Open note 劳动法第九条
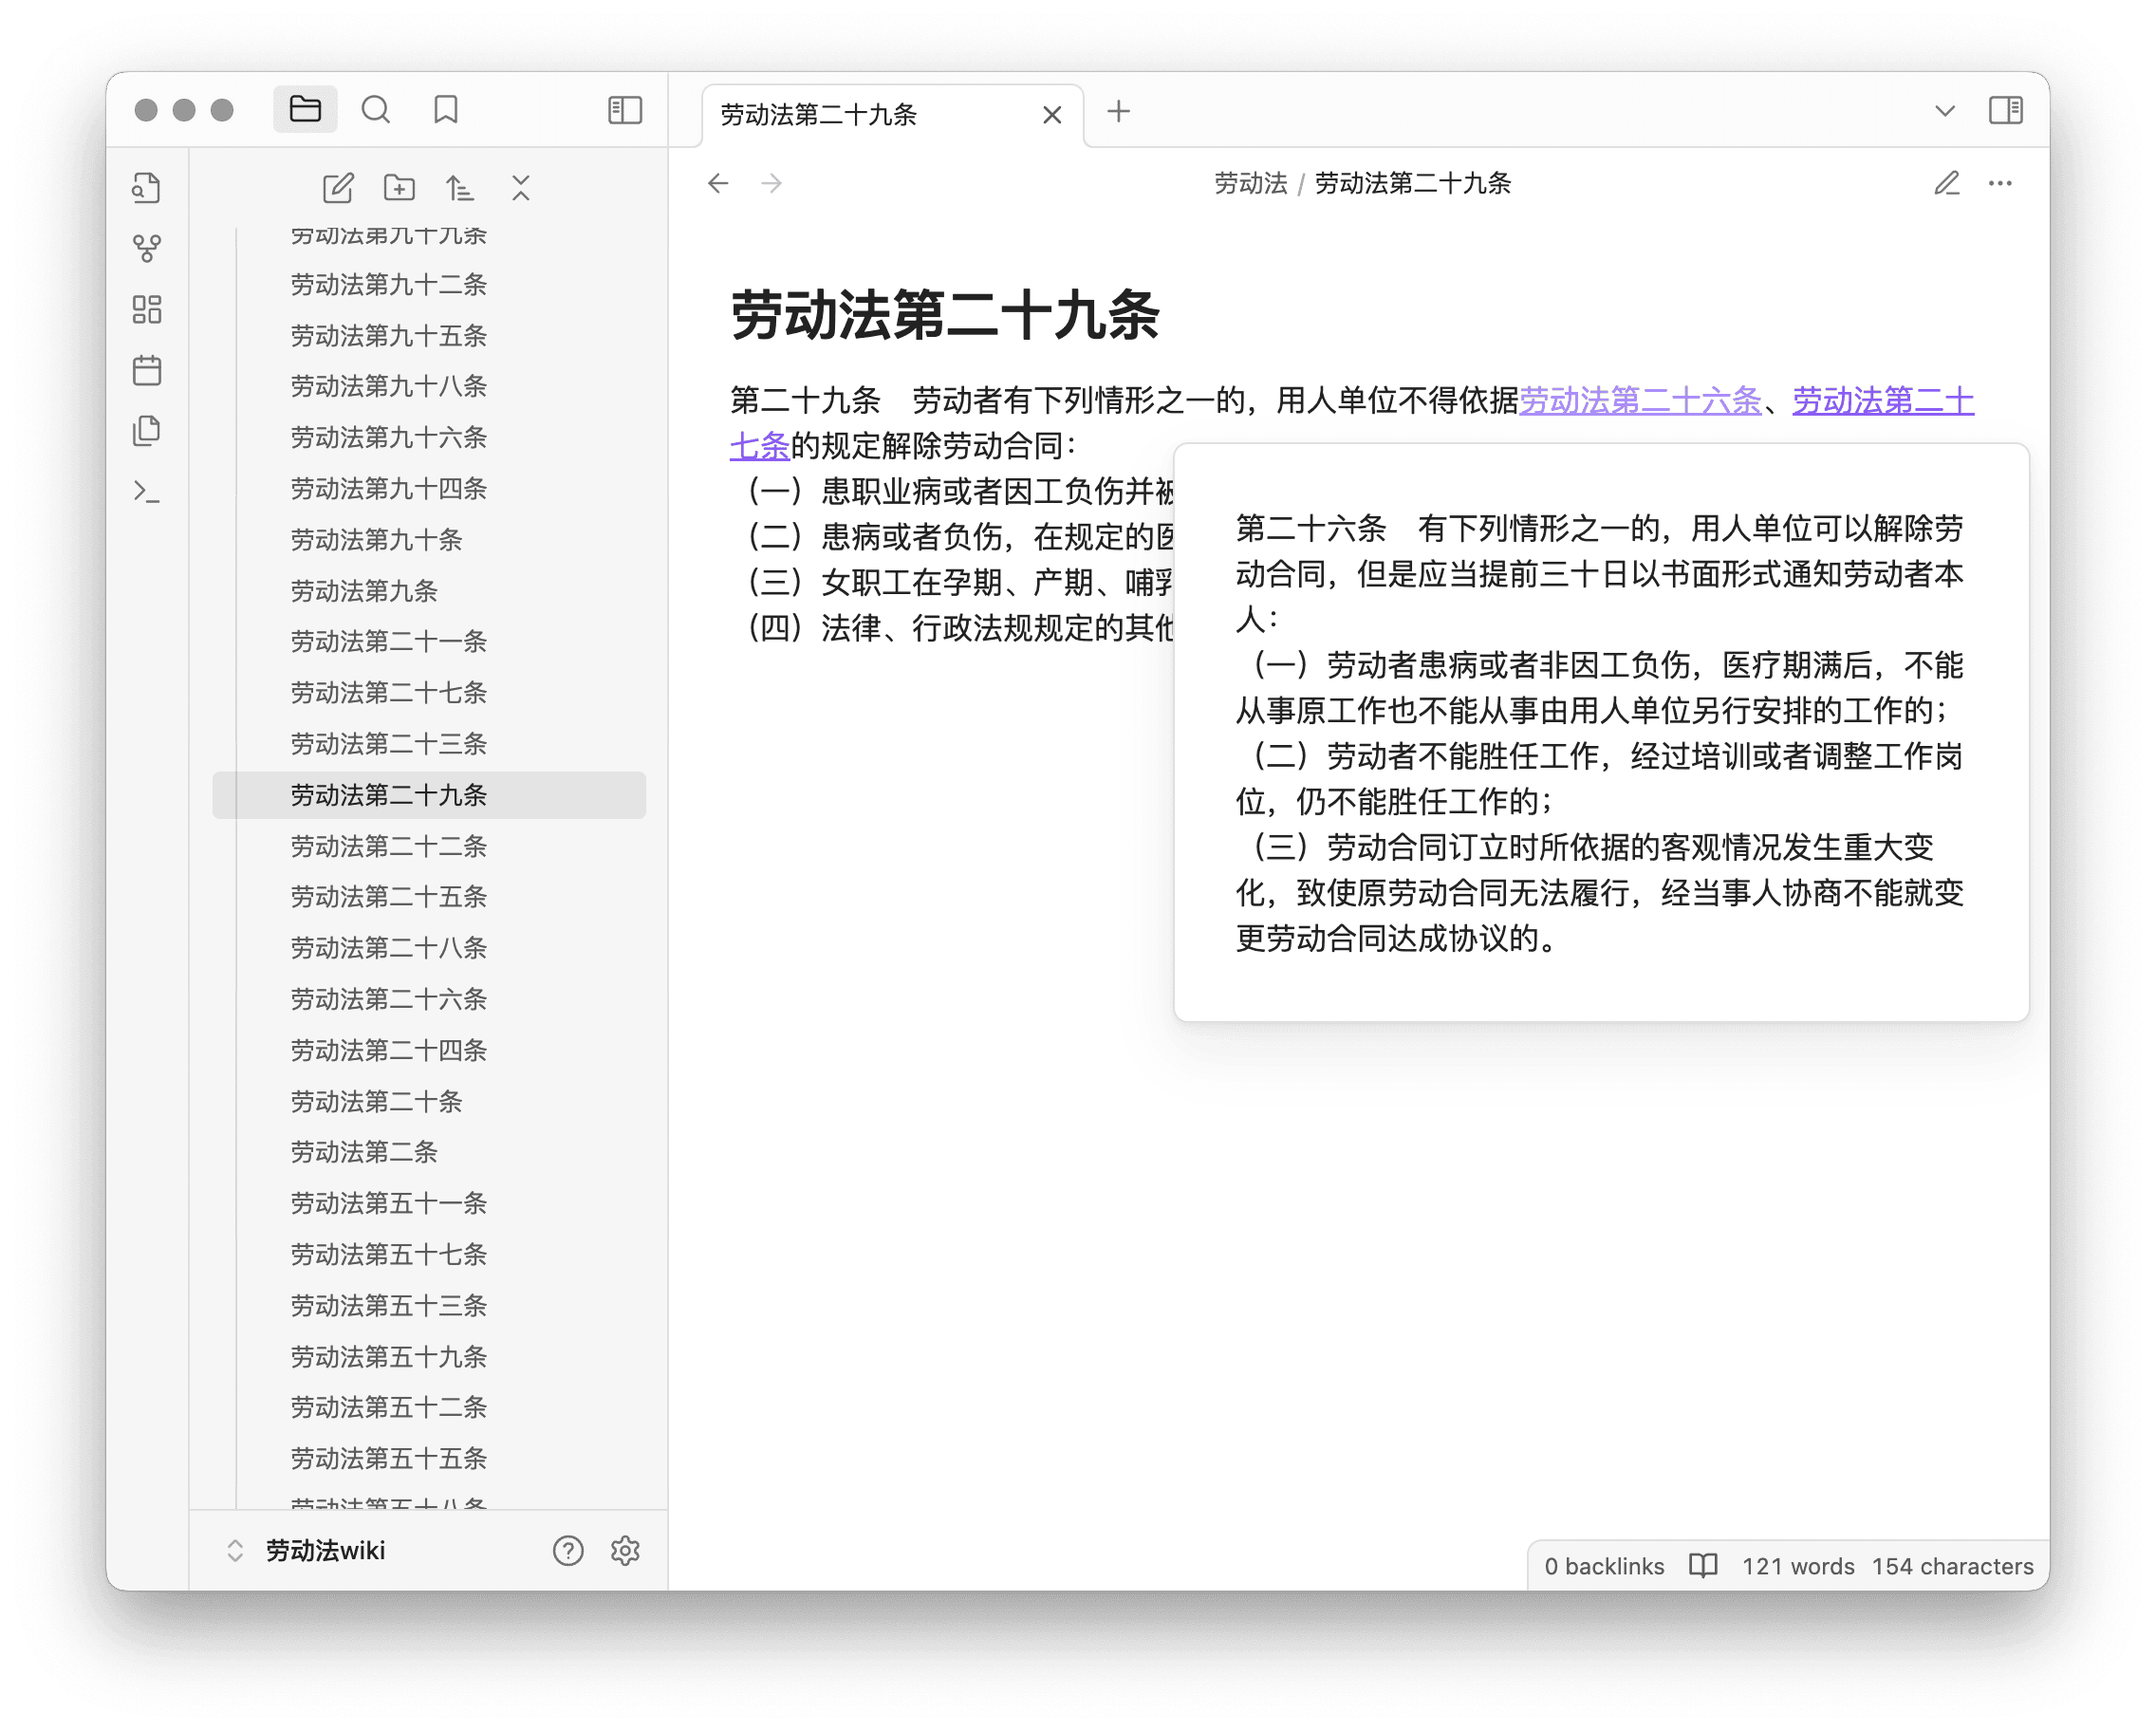 429,591
